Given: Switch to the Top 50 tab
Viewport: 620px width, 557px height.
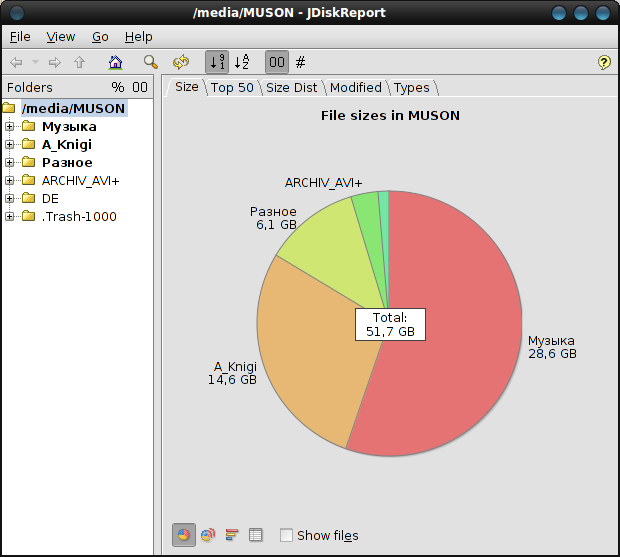Looking at the screenshot, I should (x=232, y=87).
